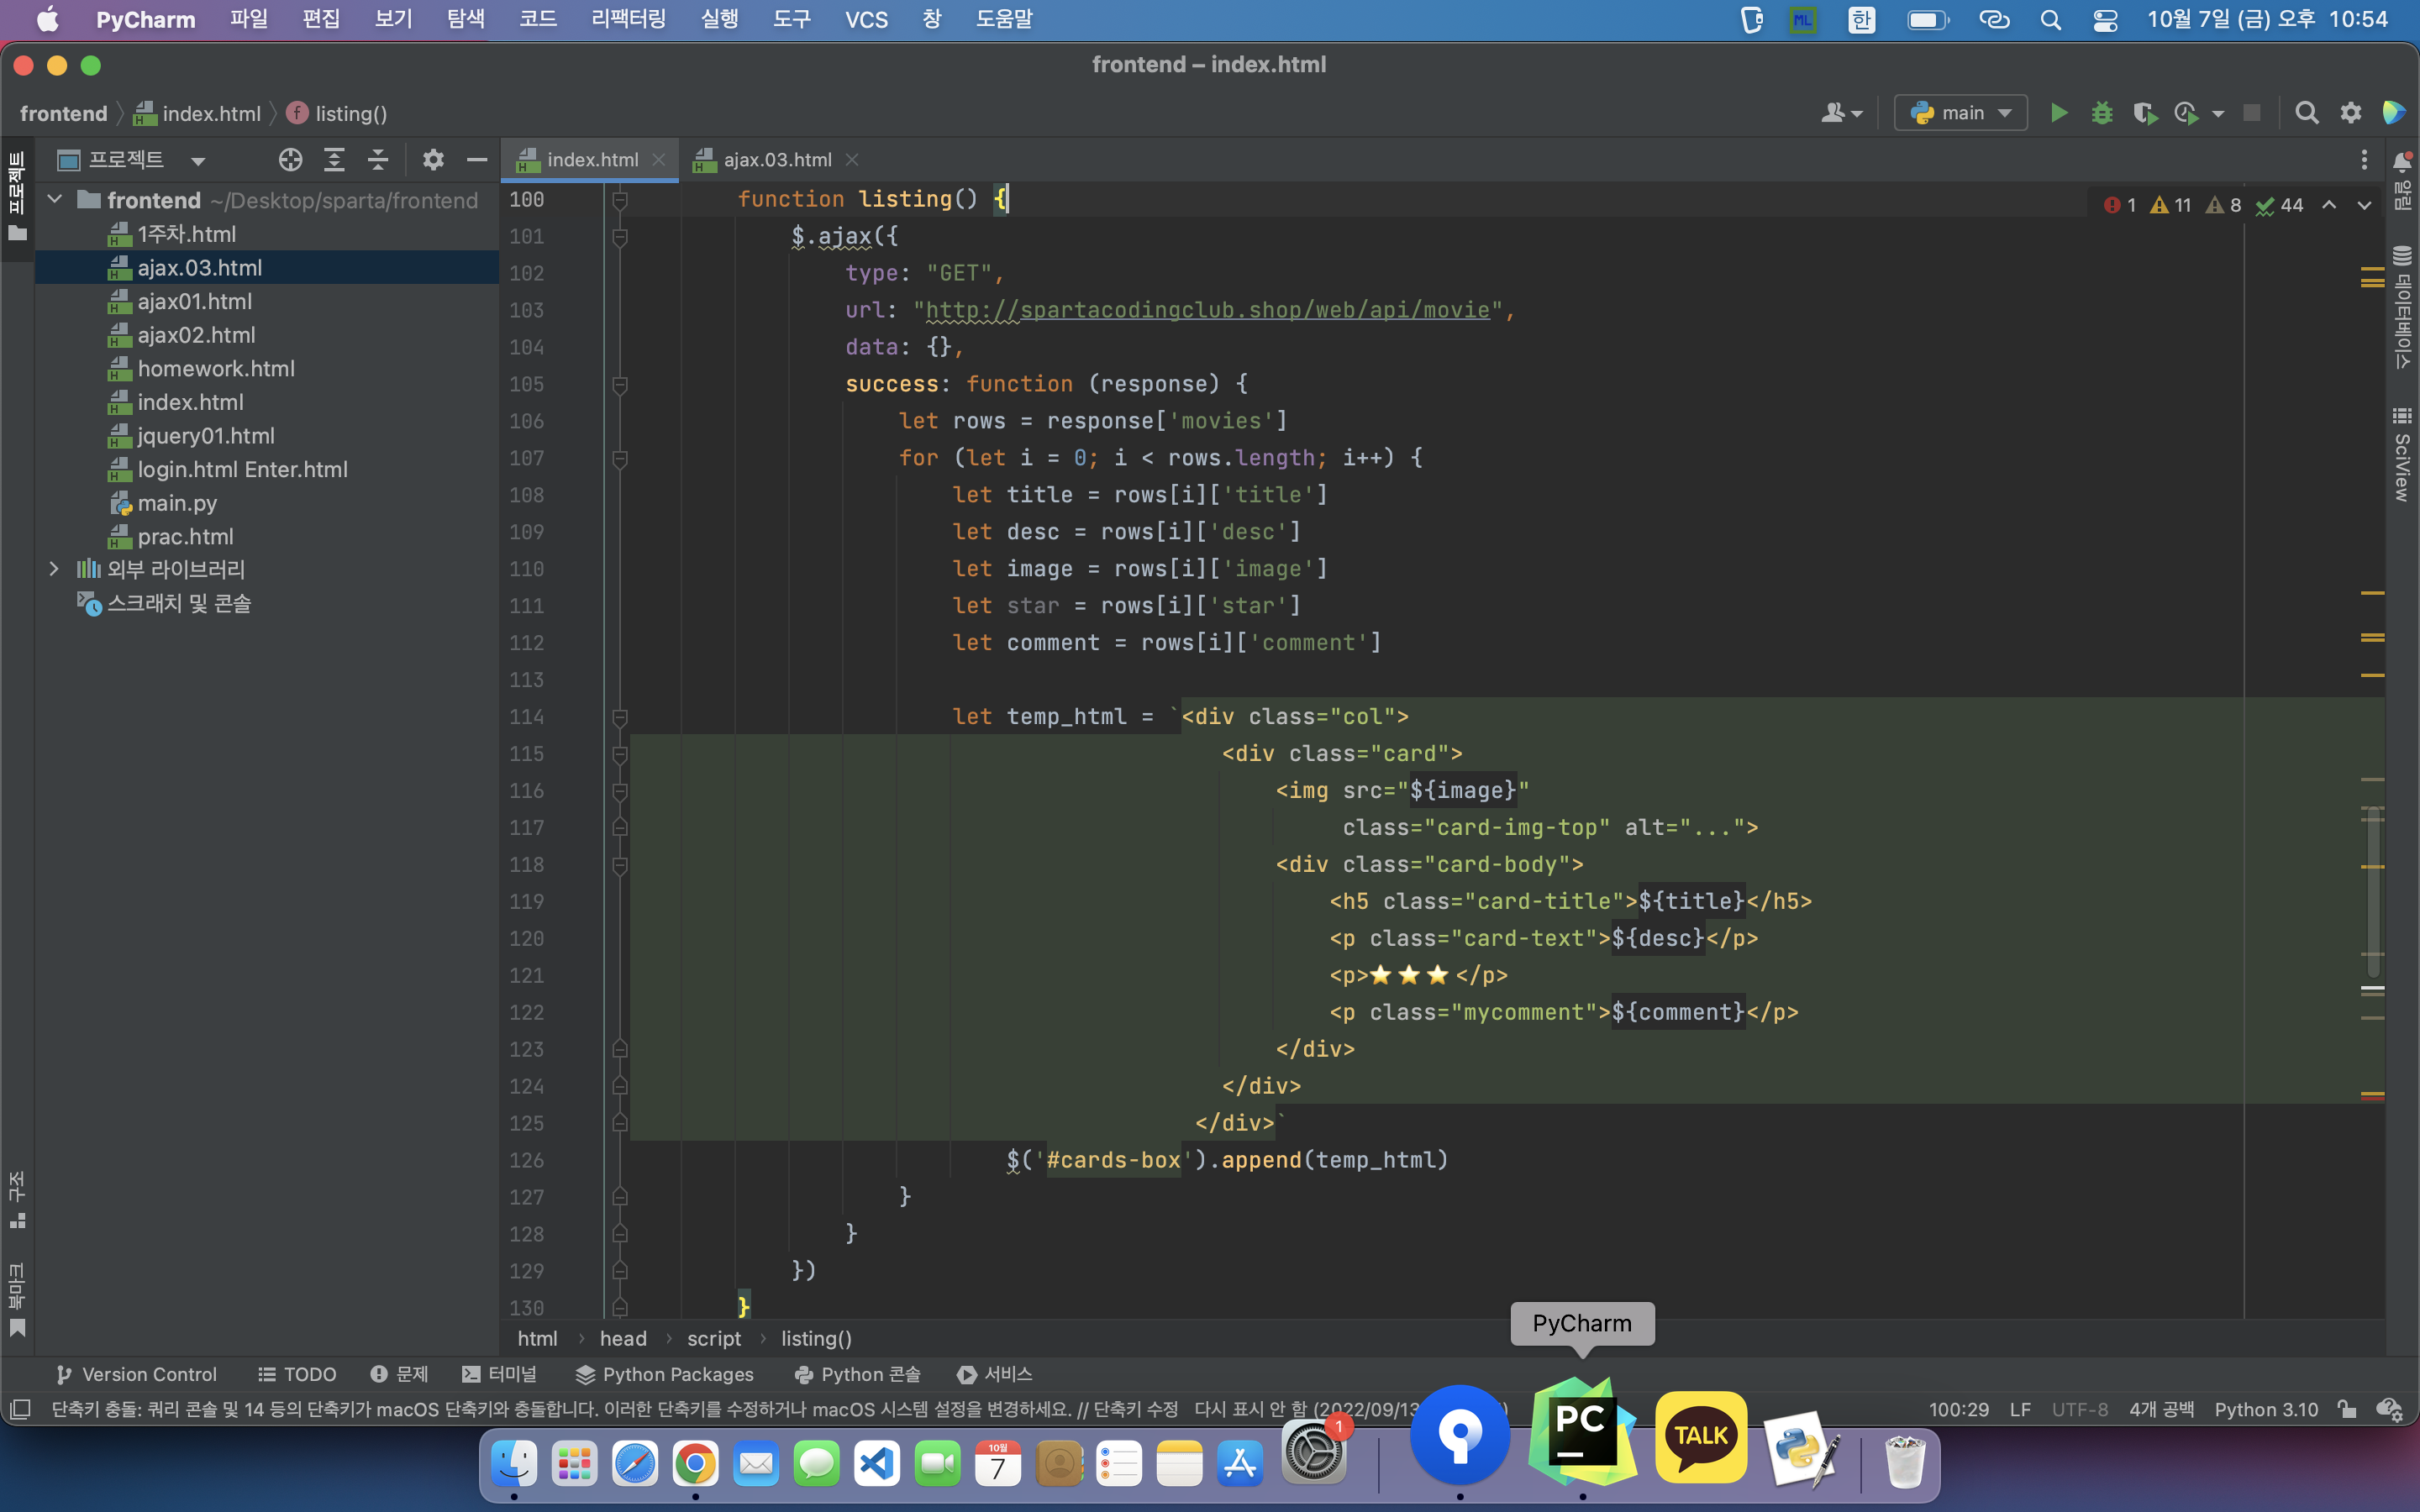Expand the external libraries node
This screenshot has width=2420, height=1512.
click(x=55, y=569)
